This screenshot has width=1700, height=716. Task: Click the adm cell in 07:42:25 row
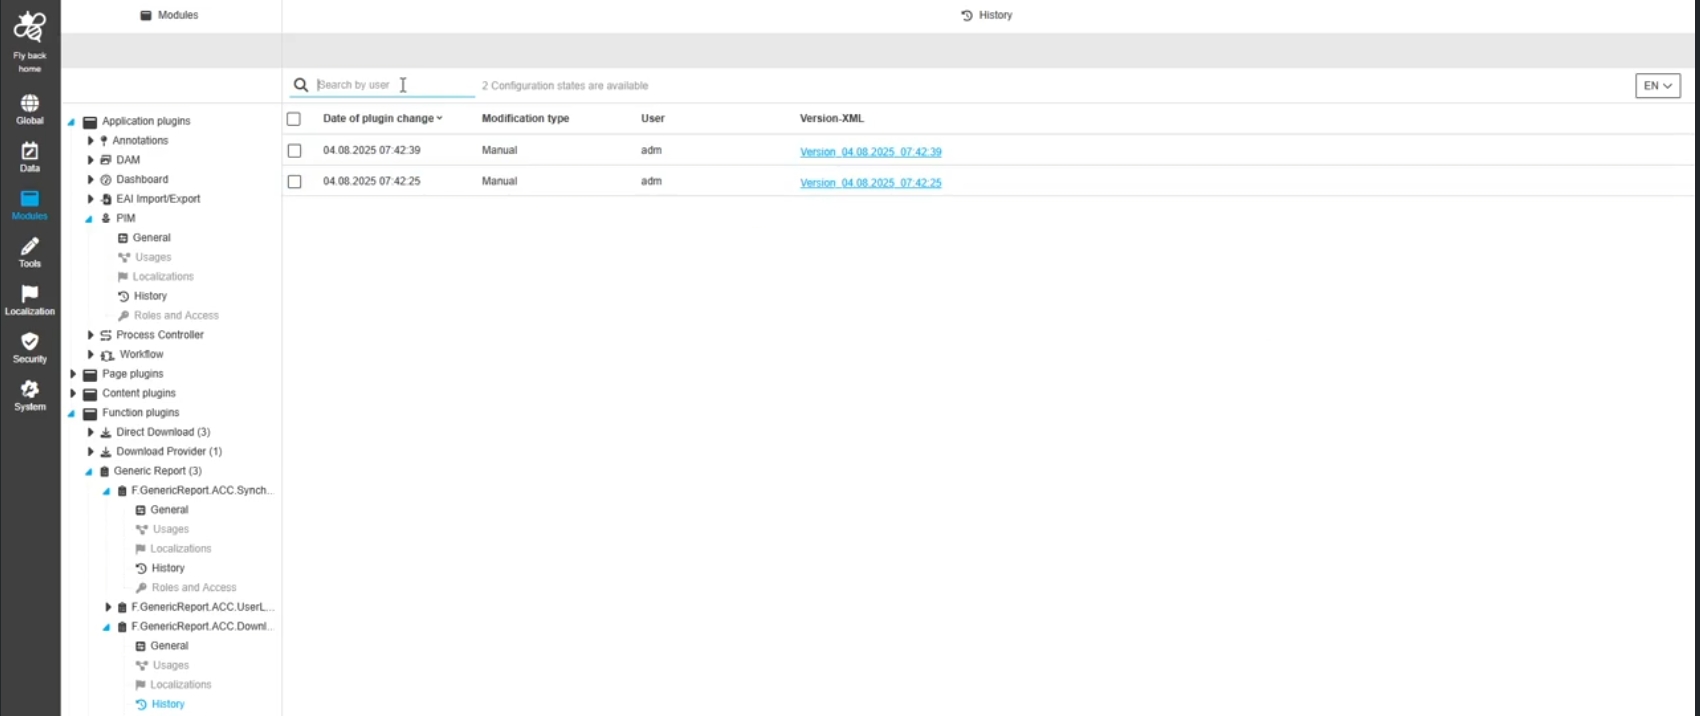[x=651, y=181]
